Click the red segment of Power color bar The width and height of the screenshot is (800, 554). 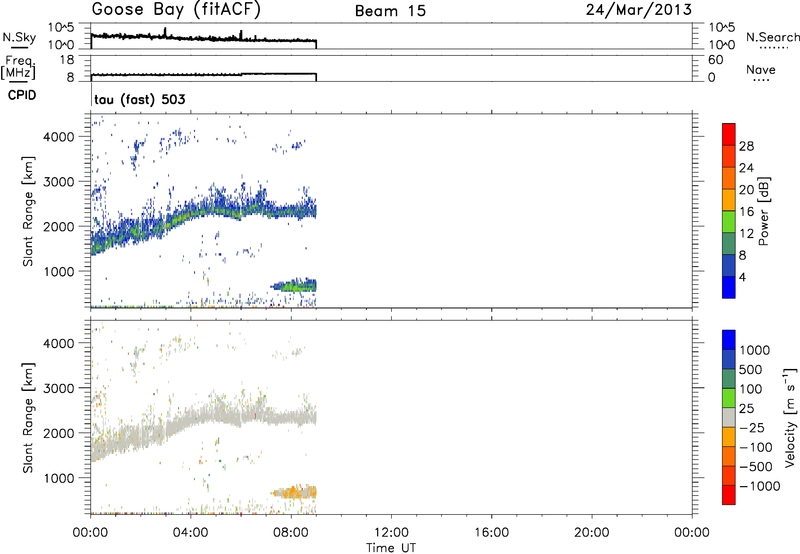pyautogui.click(x=729, y=134)
